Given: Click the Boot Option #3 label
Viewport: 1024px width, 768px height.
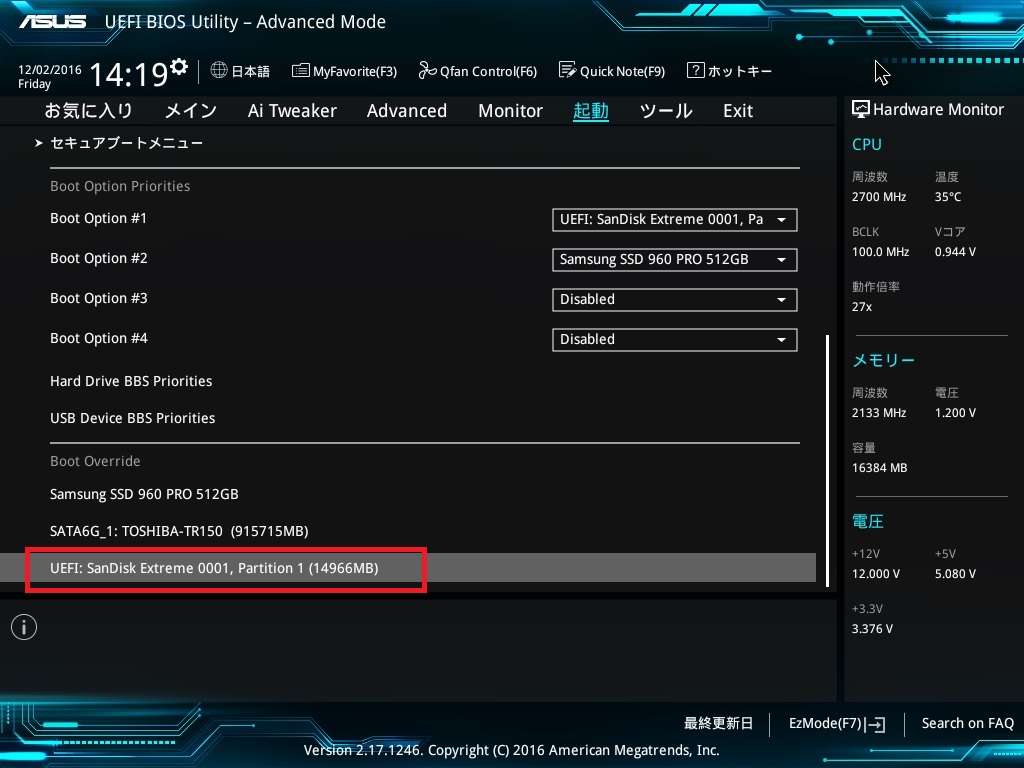Looking at the screenshot, I should tap(99, 298).
